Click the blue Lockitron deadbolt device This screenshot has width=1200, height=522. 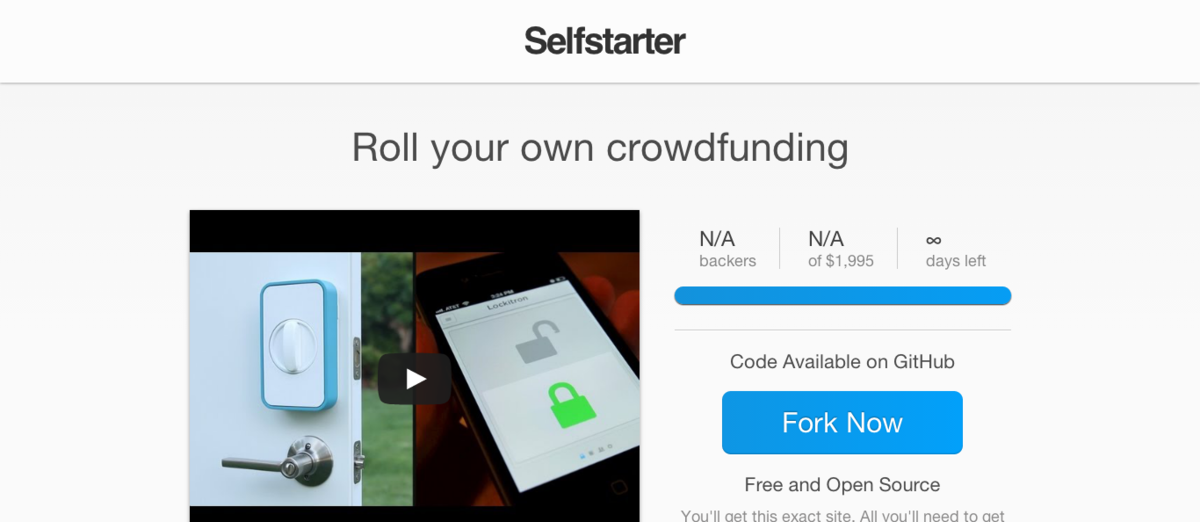(x=297, y=345)
